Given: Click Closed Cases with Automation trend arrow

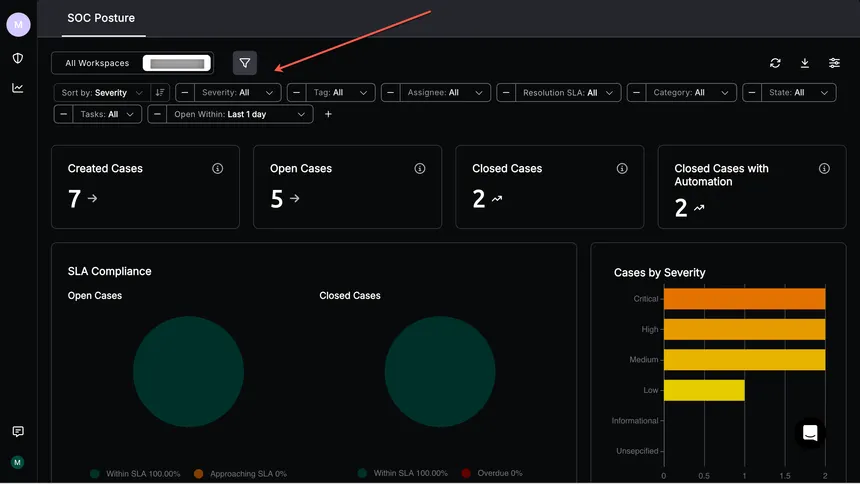Looking at the screenshot, I should (699, 208).
